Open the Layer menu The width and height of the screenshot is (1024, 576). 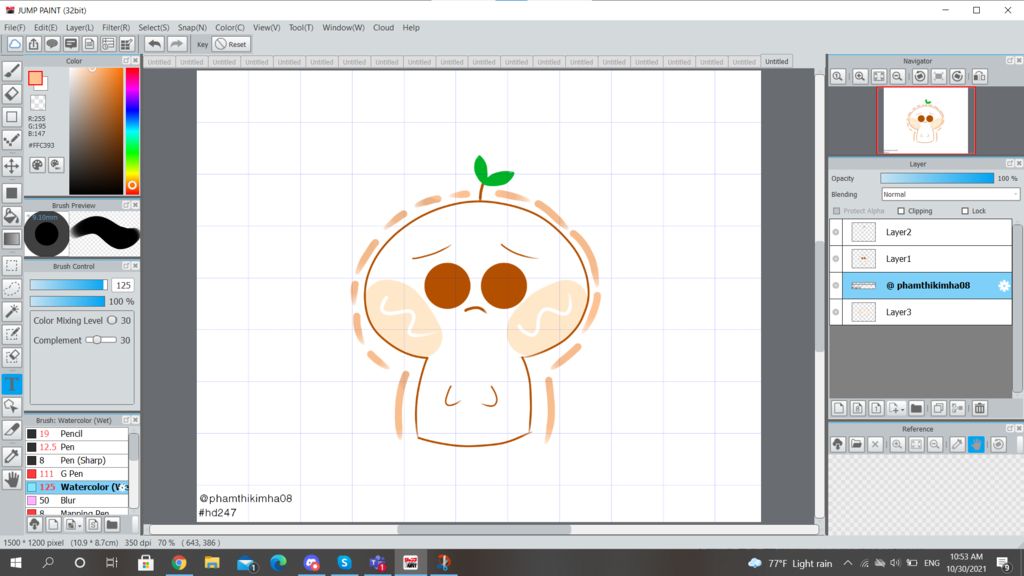80,27
